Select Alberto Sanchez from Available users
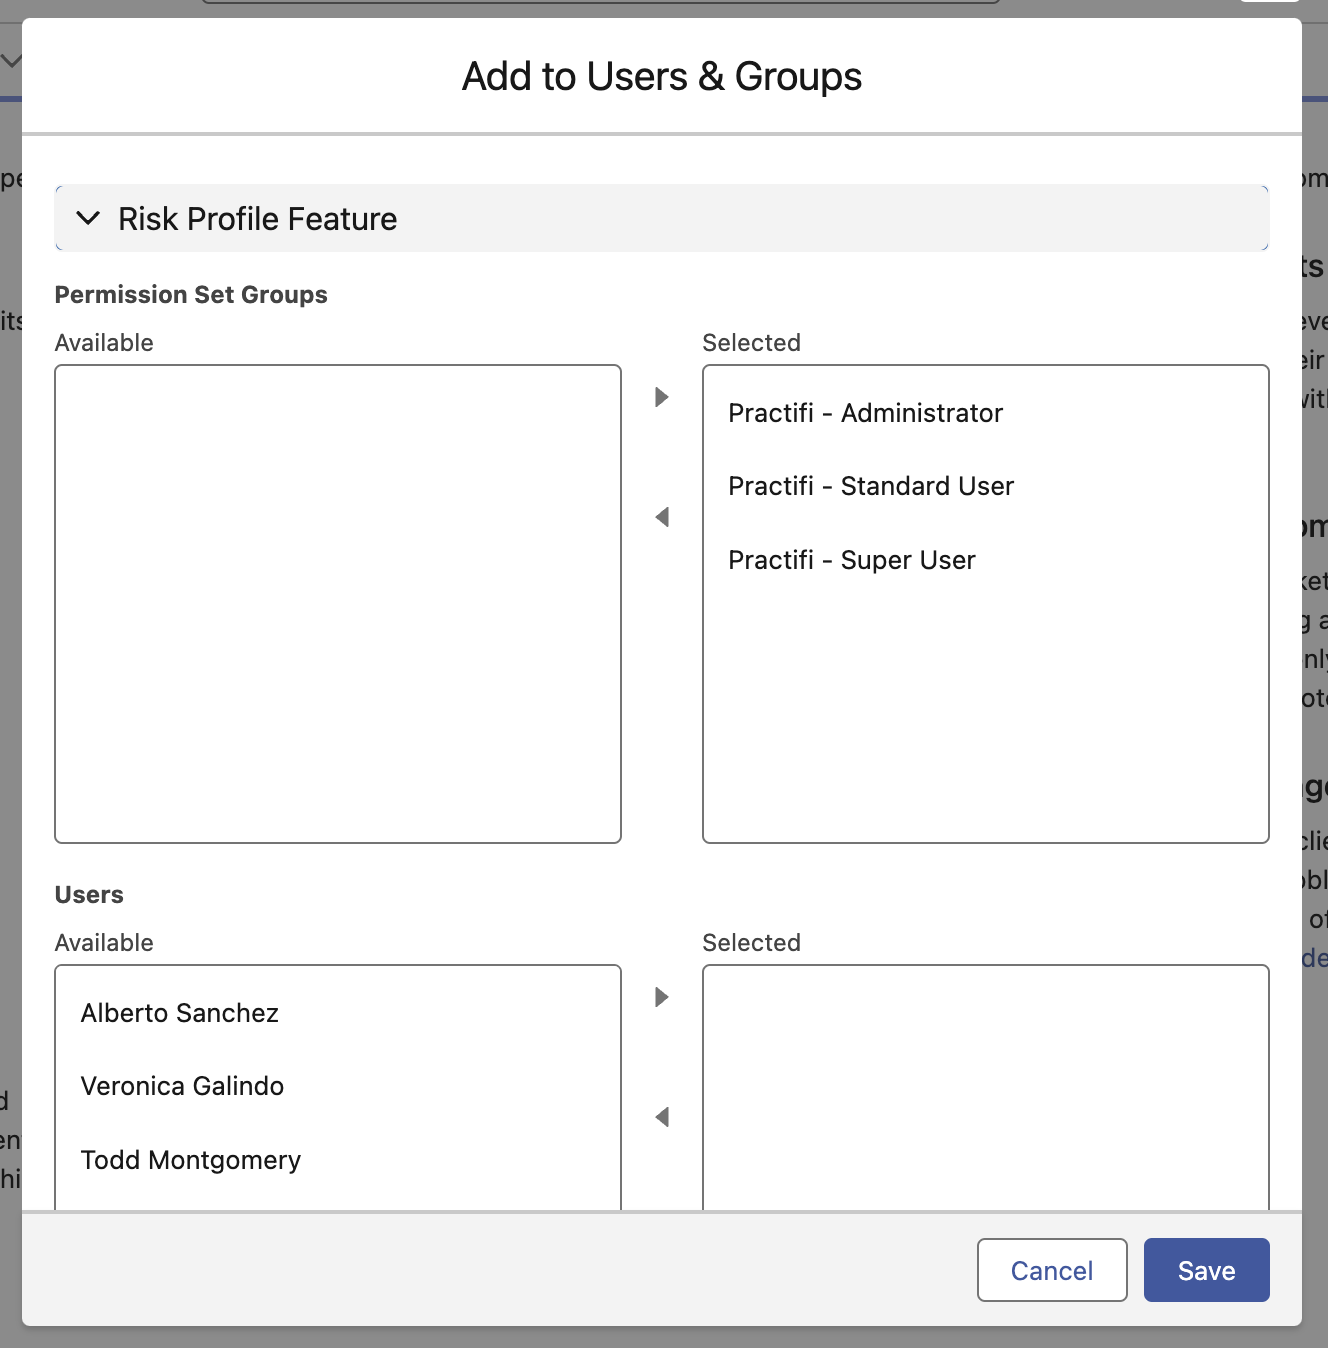 pos(180,1013)
